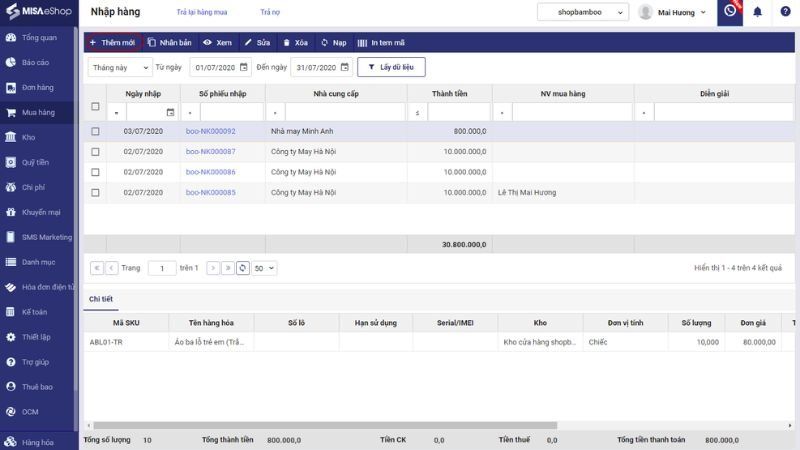
Task: Open the help question mark icon
Action: pos(784,12)
